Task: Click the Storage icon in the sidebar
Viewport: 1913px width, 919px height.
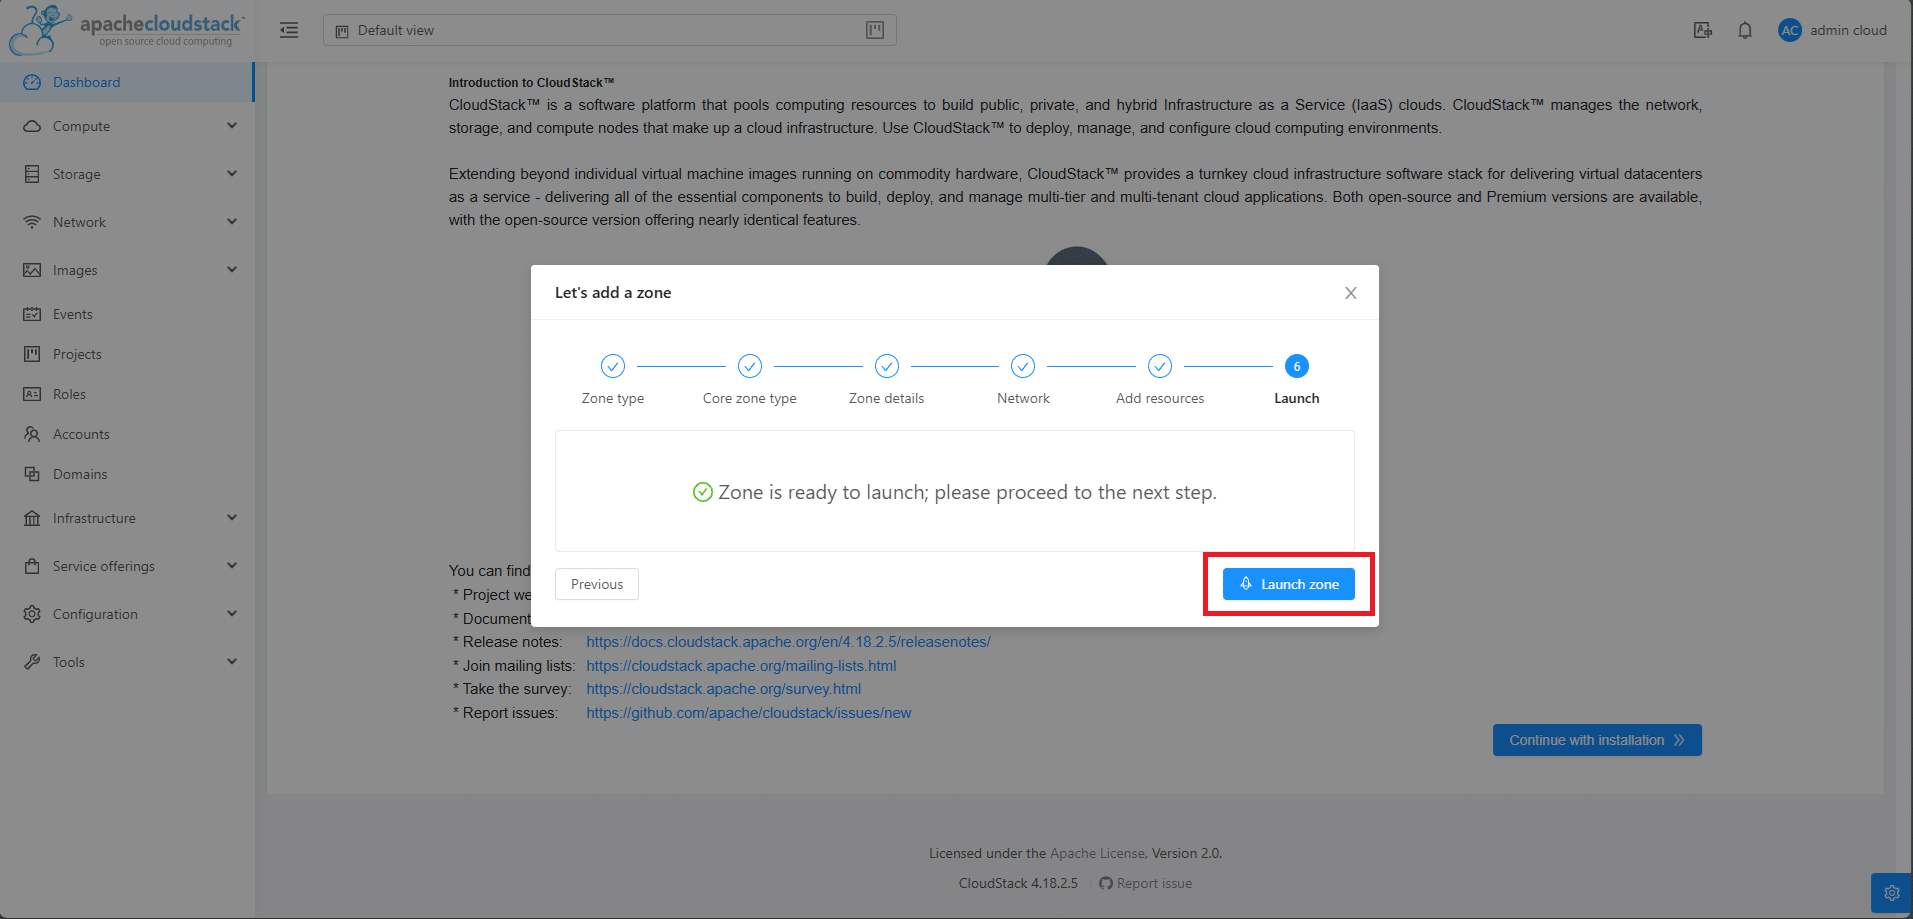Action: (32, 174)
